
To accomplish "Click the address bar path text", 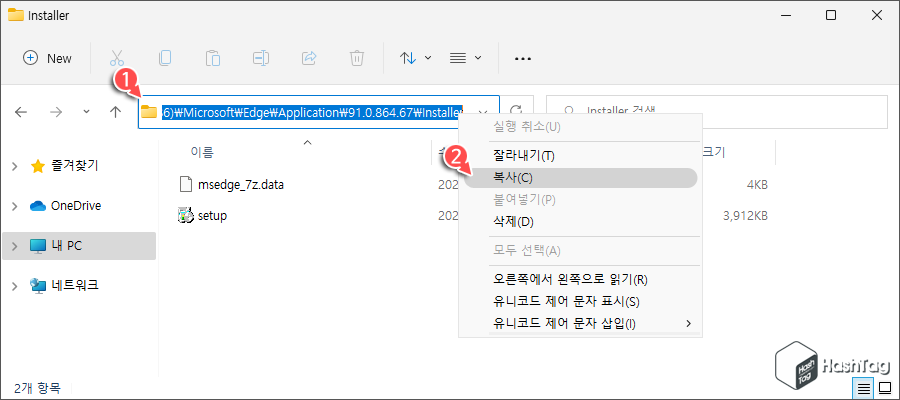I will 312,112.
